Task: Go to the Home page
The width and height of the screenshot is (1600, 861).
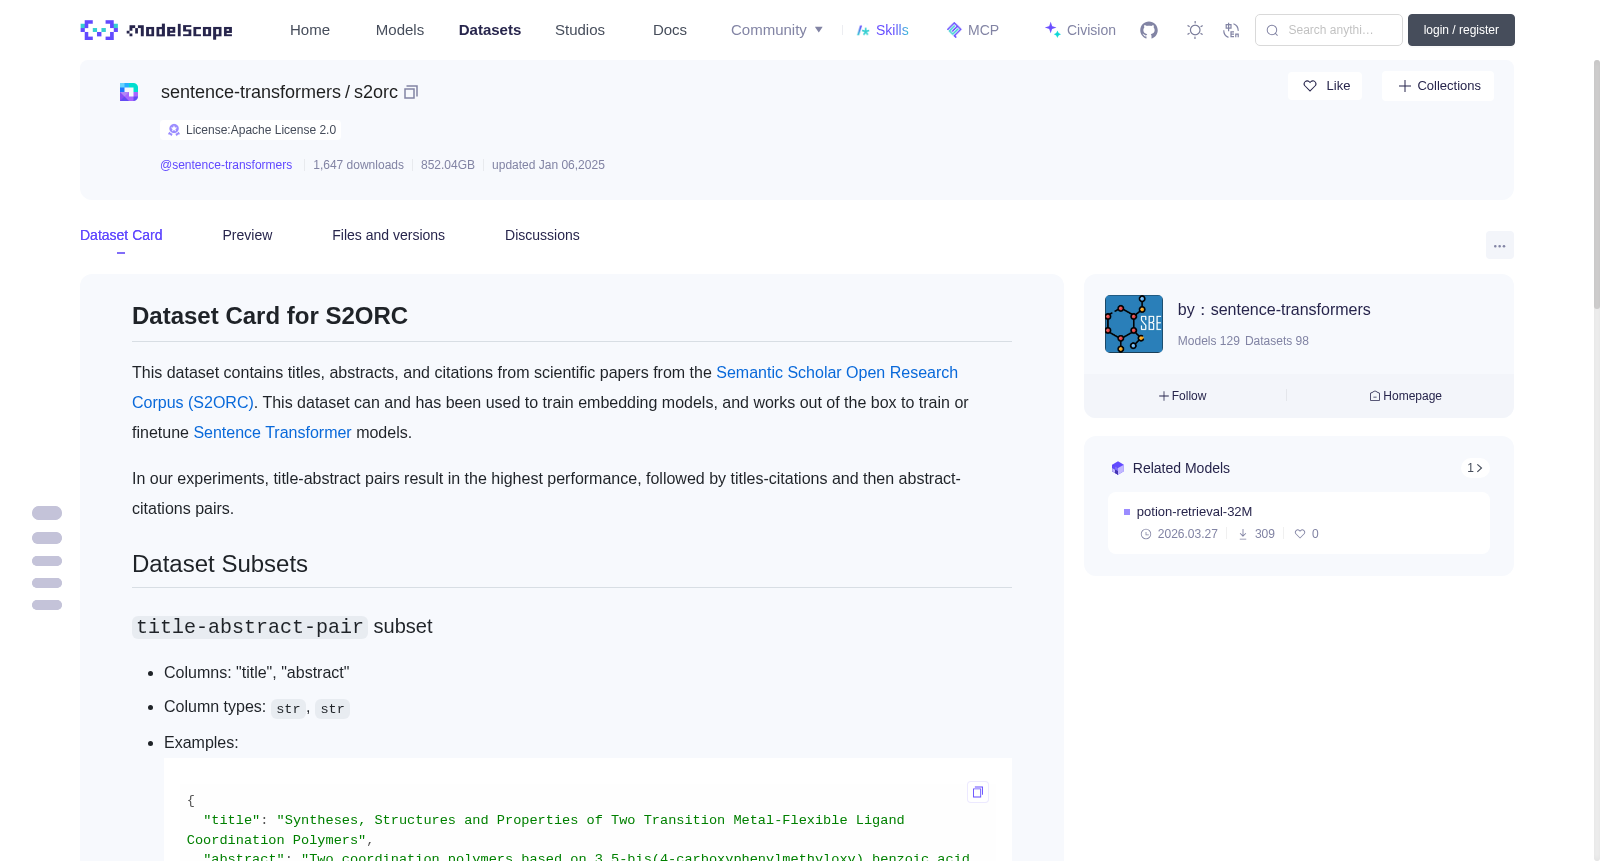Action: tap(310, 30)
